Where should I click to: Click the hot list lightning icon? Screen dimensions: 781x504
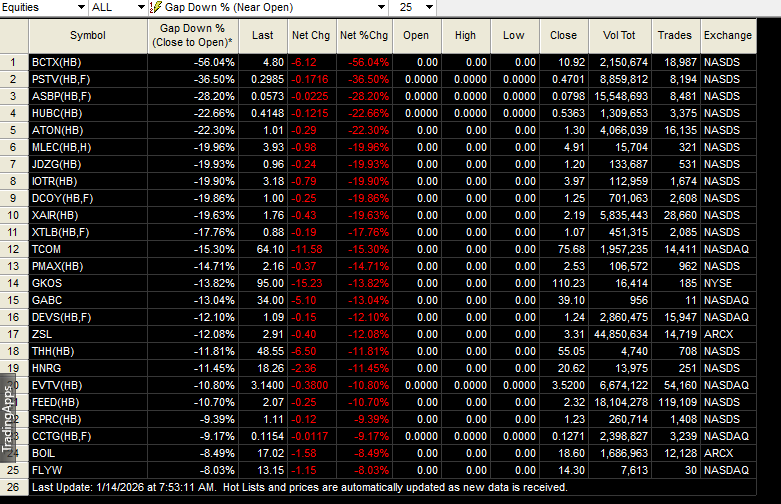155,7
